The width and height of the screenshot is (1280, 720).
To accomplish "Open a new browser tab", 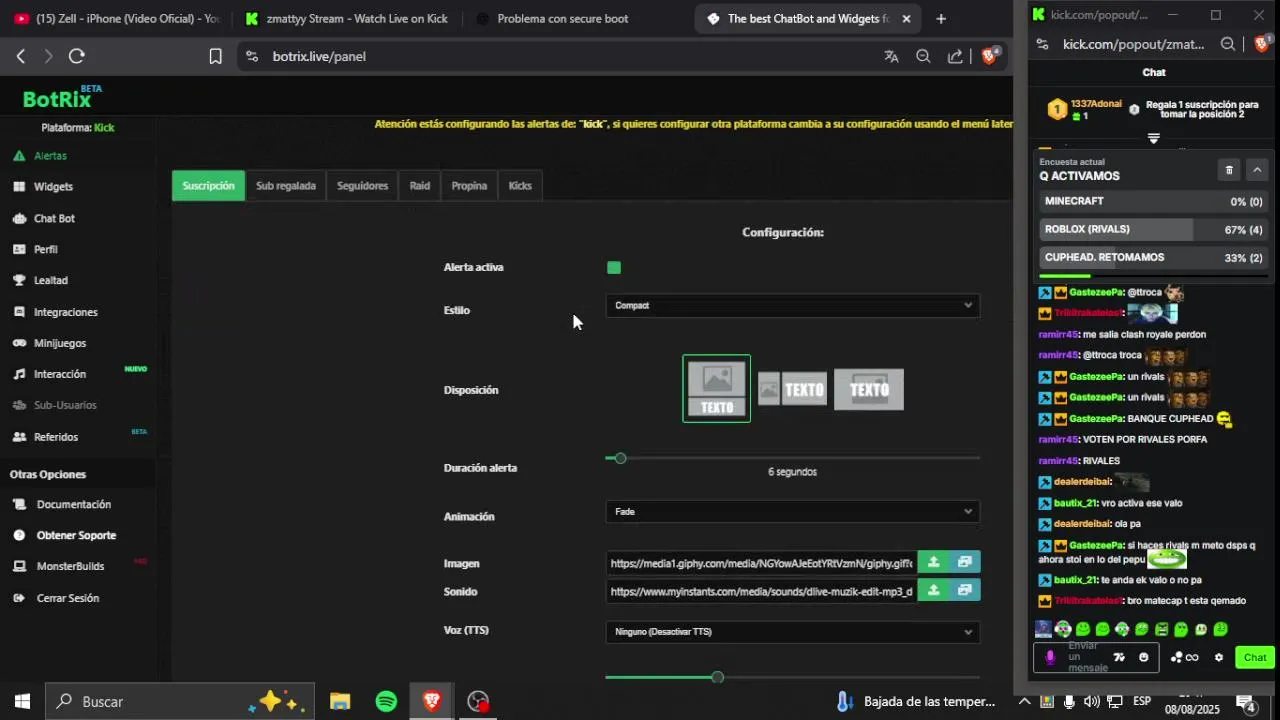I will pyautogui.click(x=941, y=19).
